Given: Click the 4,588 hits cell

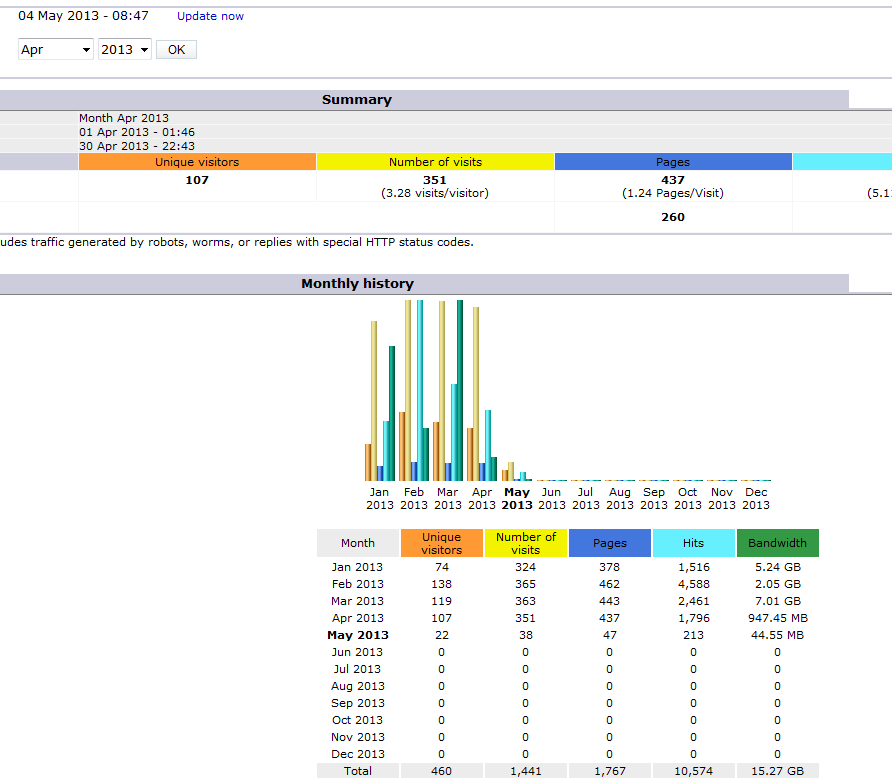Looking at the screenshot, I should (693, 584).
